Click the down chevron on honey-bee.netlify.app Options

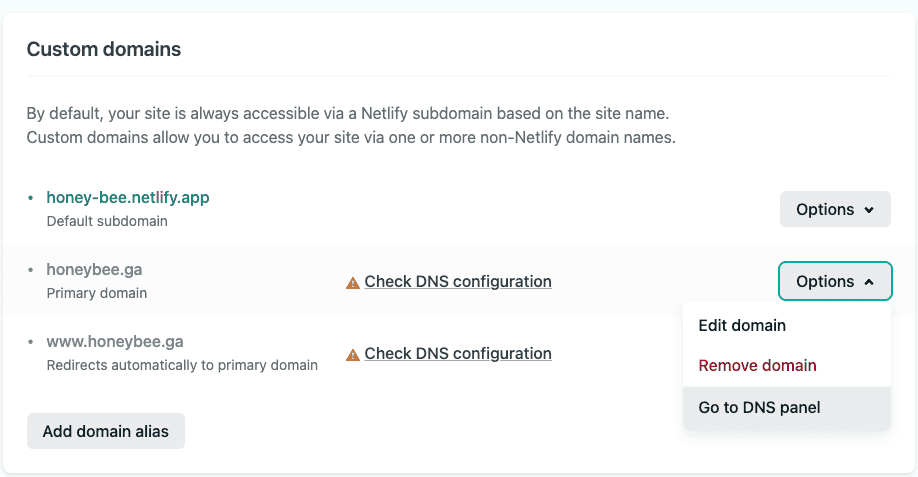point(869,210)
